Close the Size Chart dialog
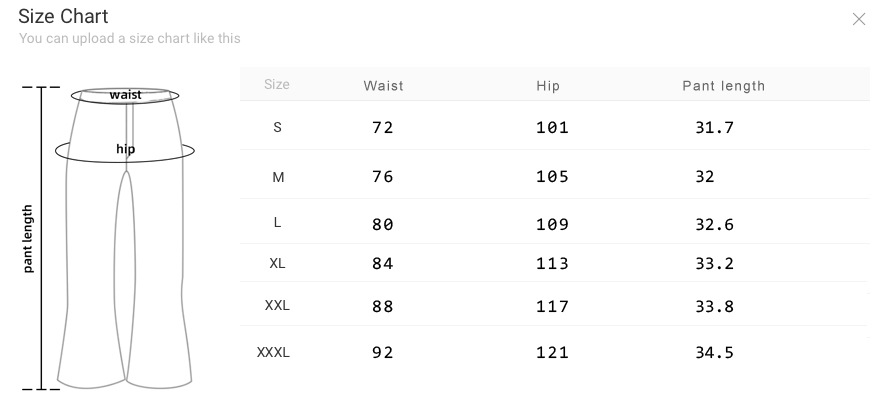 pos(858,19)
